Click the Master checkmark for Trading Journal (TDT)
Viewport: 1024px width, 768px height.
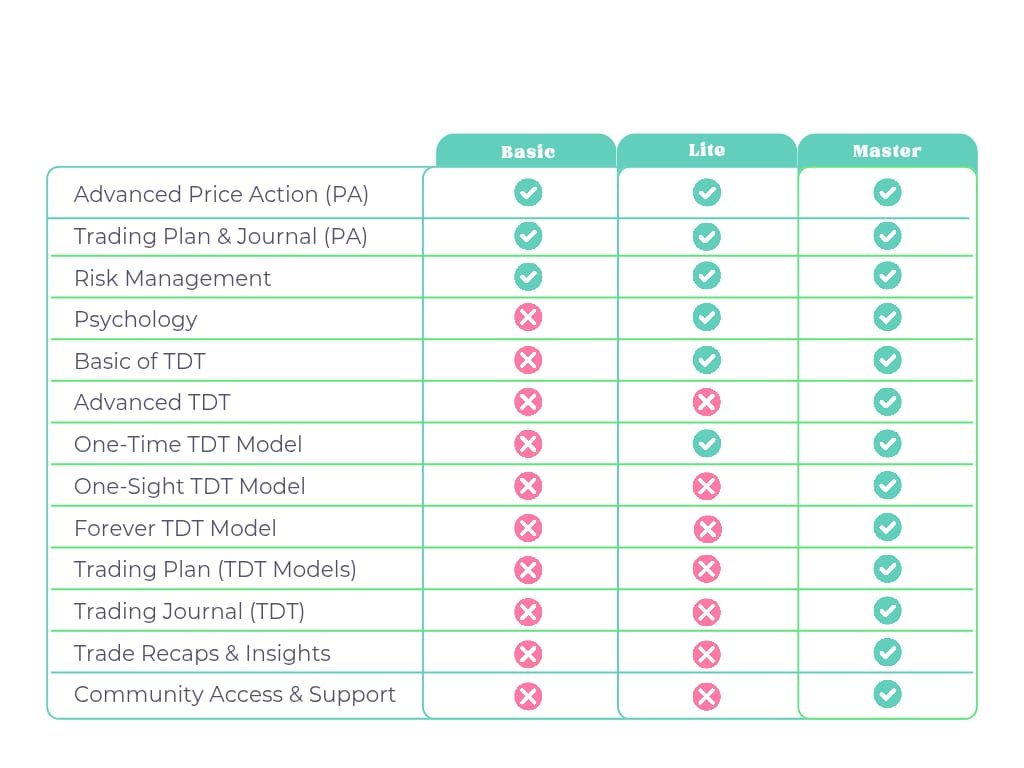(888, 611)
